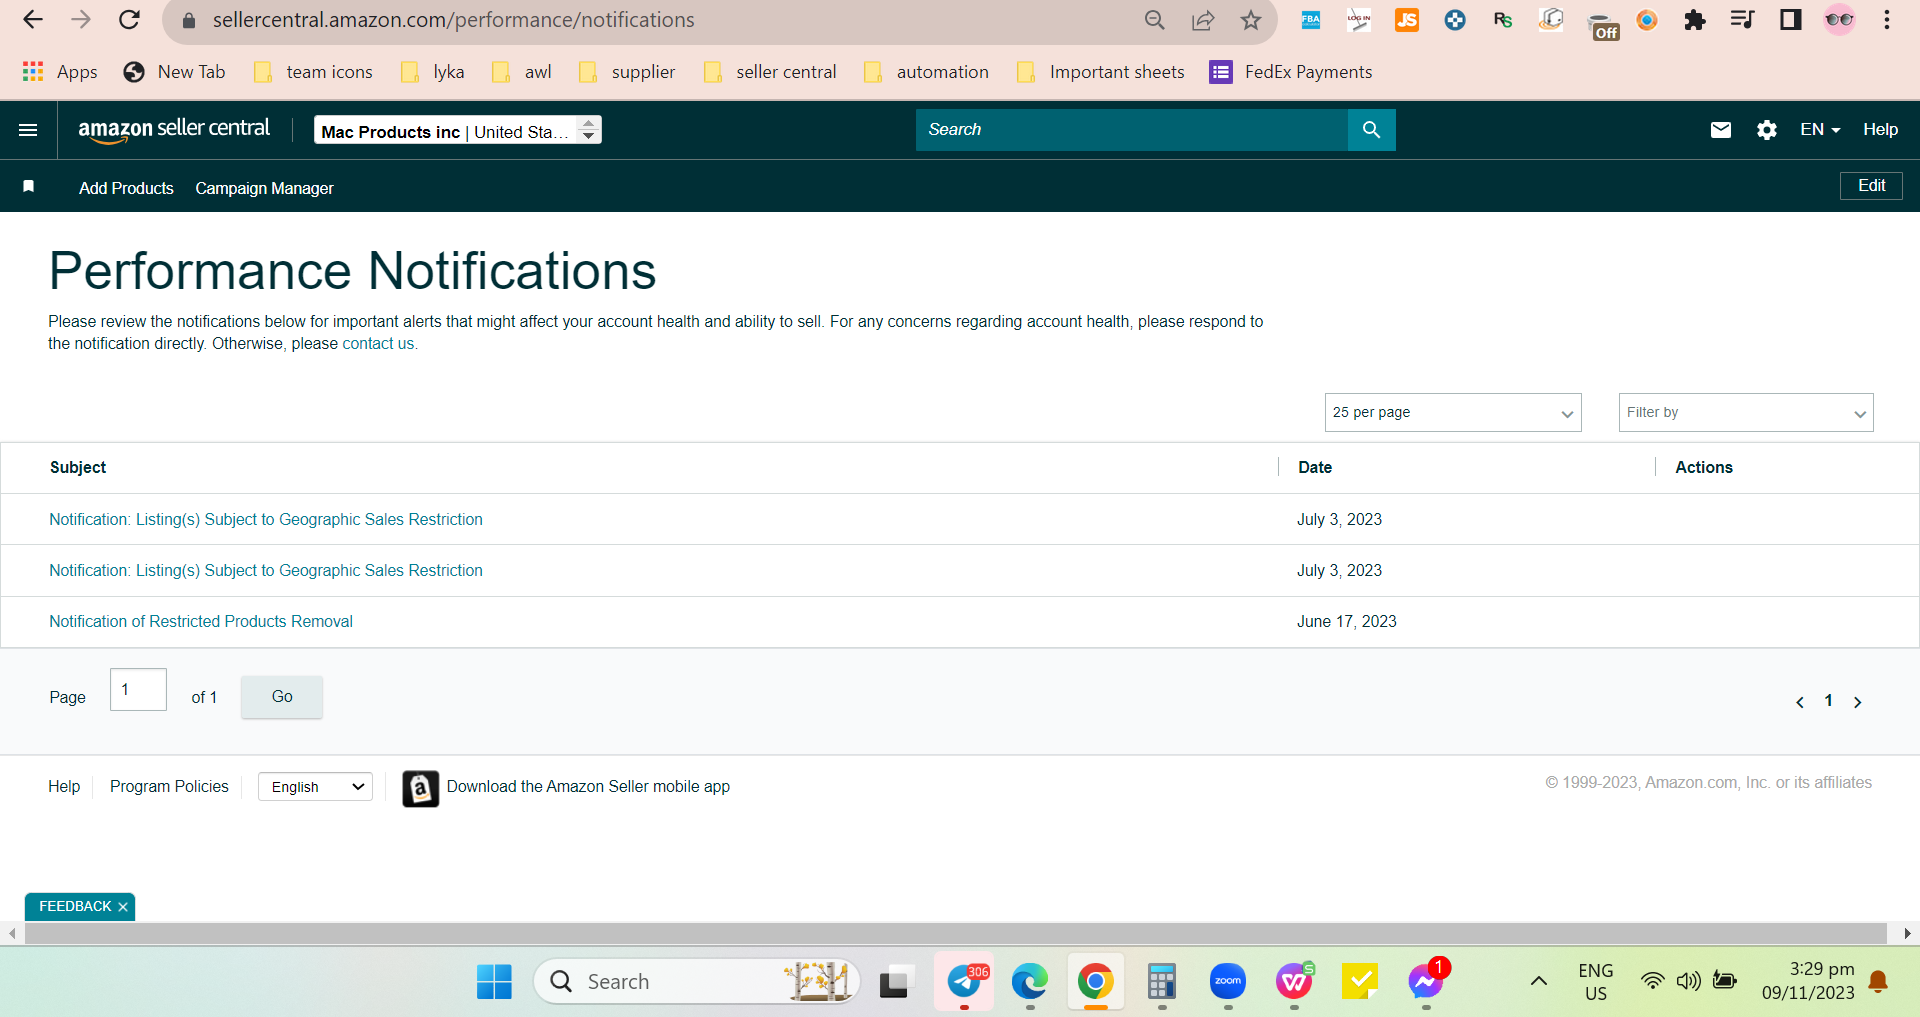This screenshot has width=1920, height=1017.
Task: Click the Windows taskbar Search box
Action: (x=697, y=982)
